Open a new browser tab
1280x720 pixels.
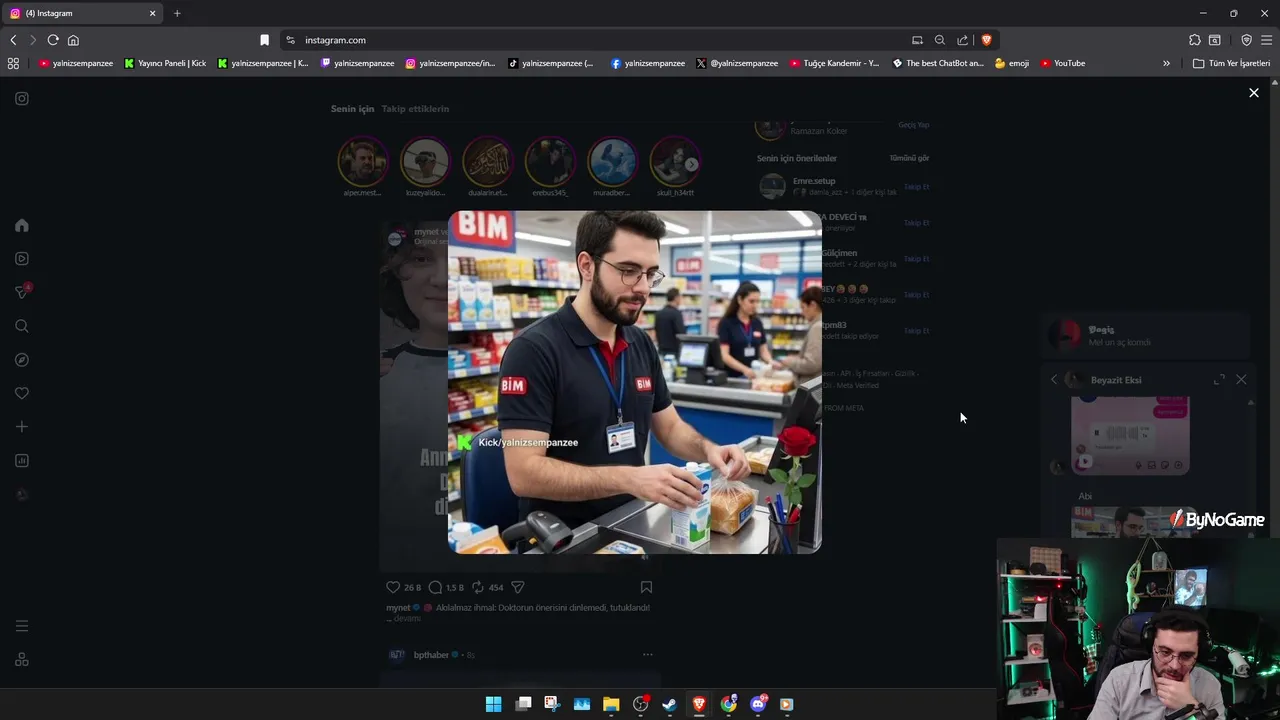[177, 13]
